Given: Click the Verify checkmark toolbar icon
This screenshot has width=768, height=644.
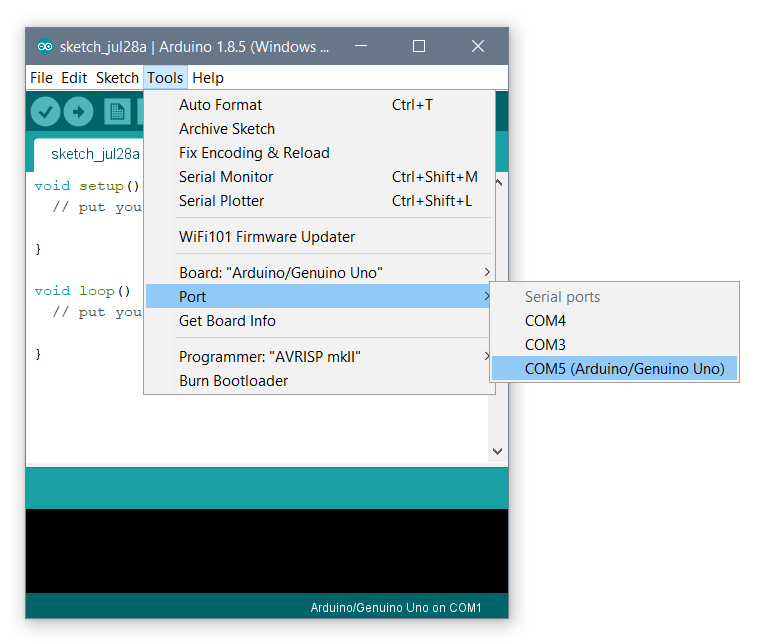Looking at the screenshot, I should tap(45, 111).
